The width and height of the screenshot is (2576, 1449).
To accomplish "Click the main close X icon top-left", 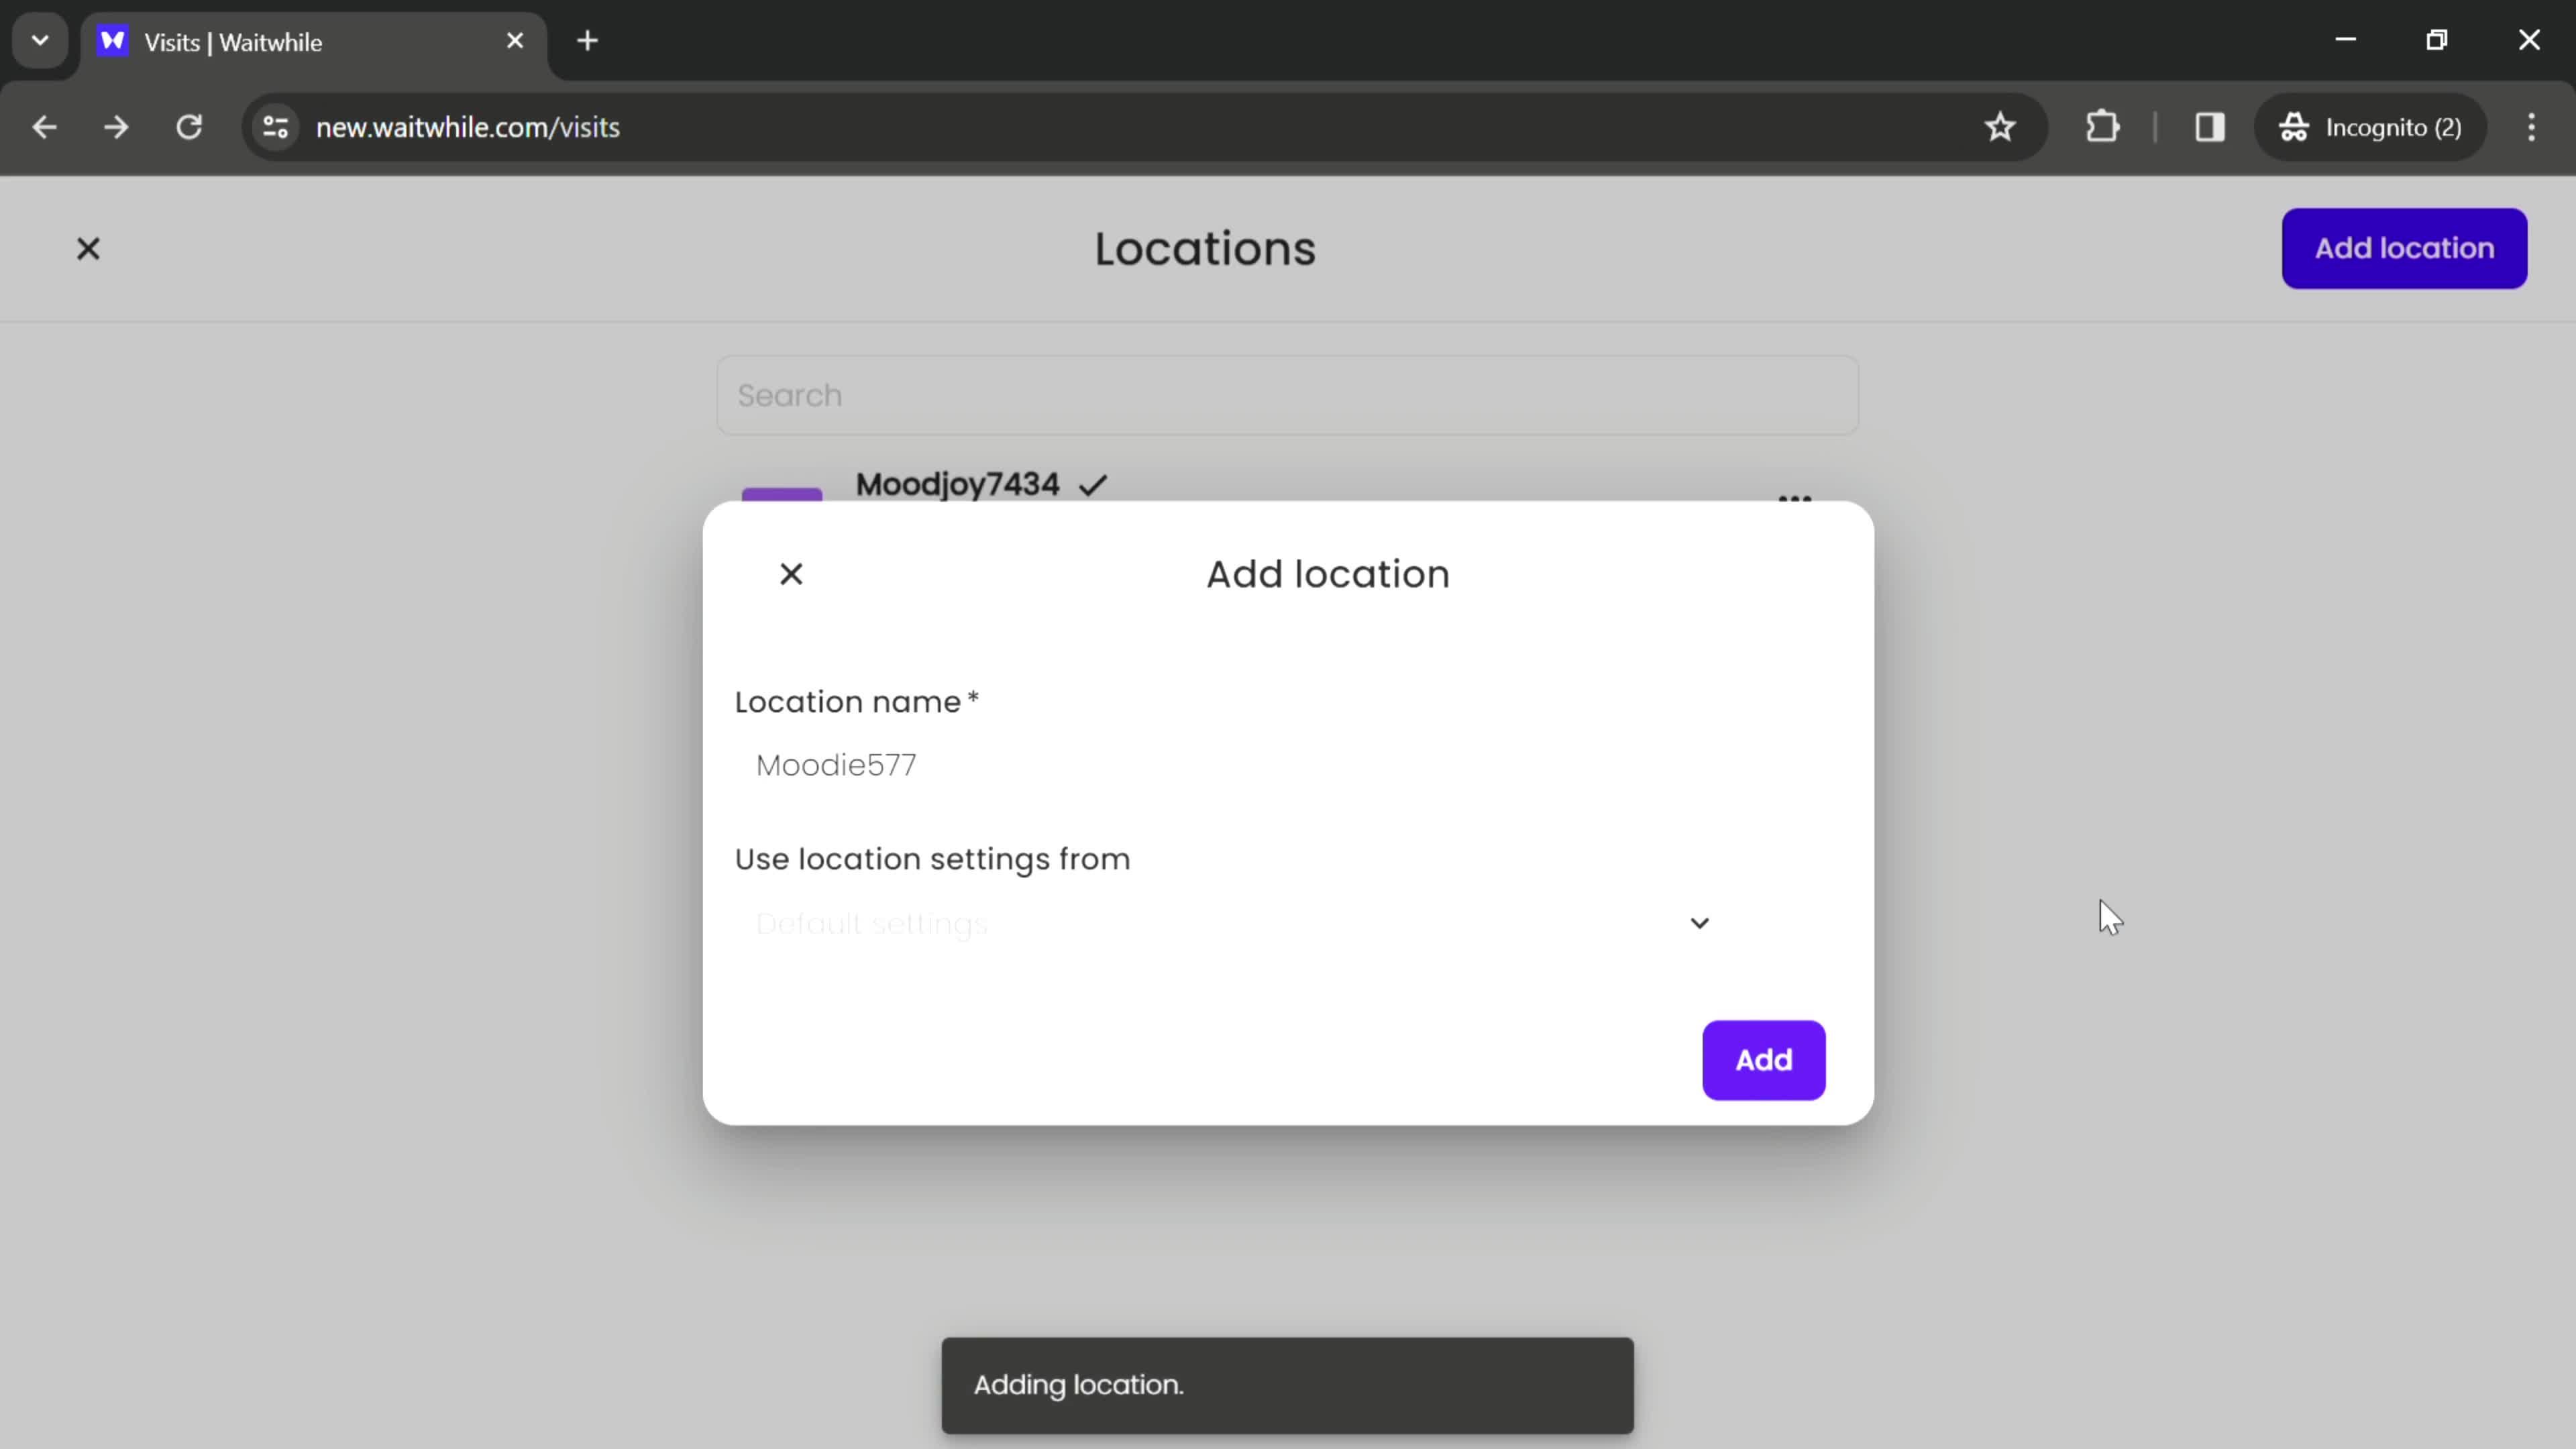I will click(89, 248).
